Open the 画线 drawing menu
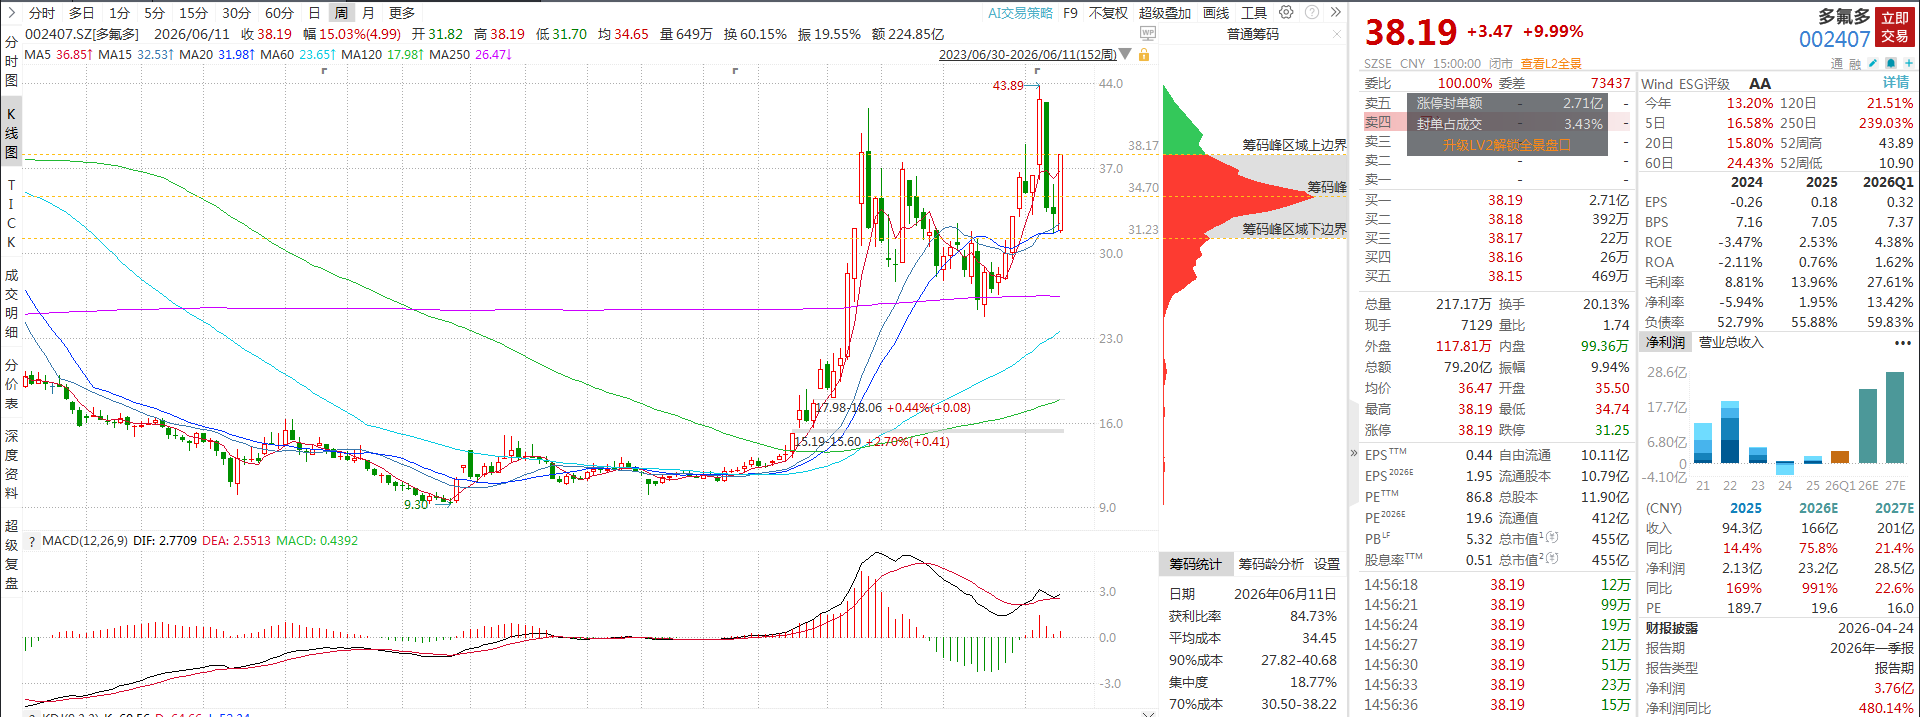The width and height of the screenshot is (1920, 717). [x=1216, y=13]
